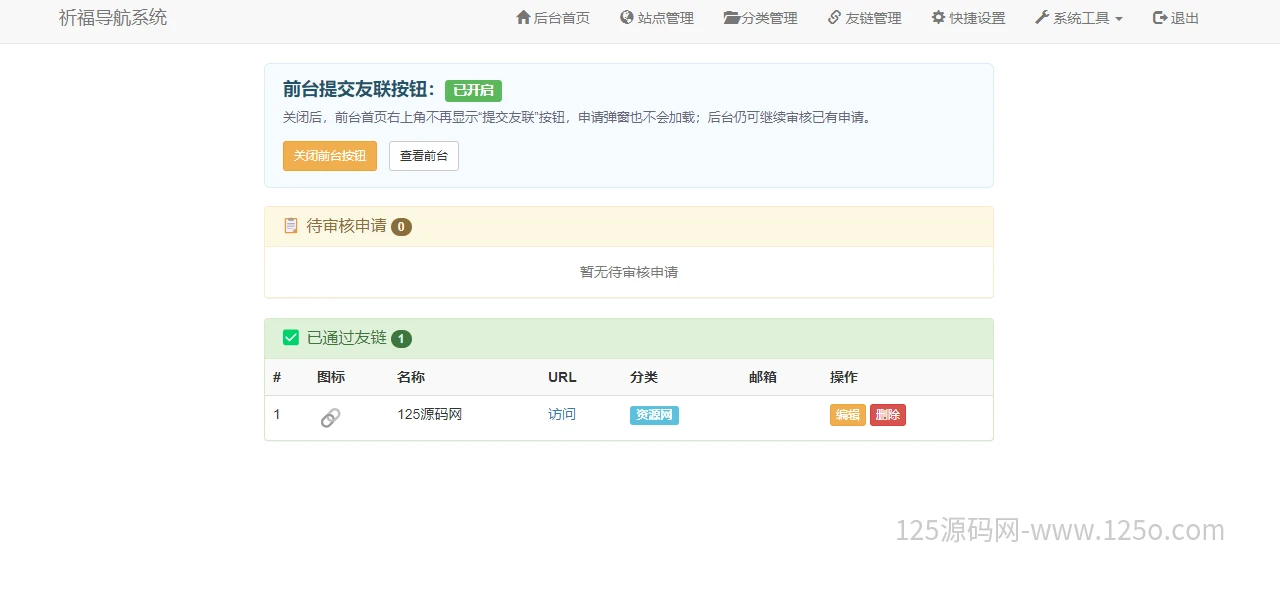Open the 访问 link for 125源码网
The height and width of the screenshot is (595, 1280).
point(562,414)
